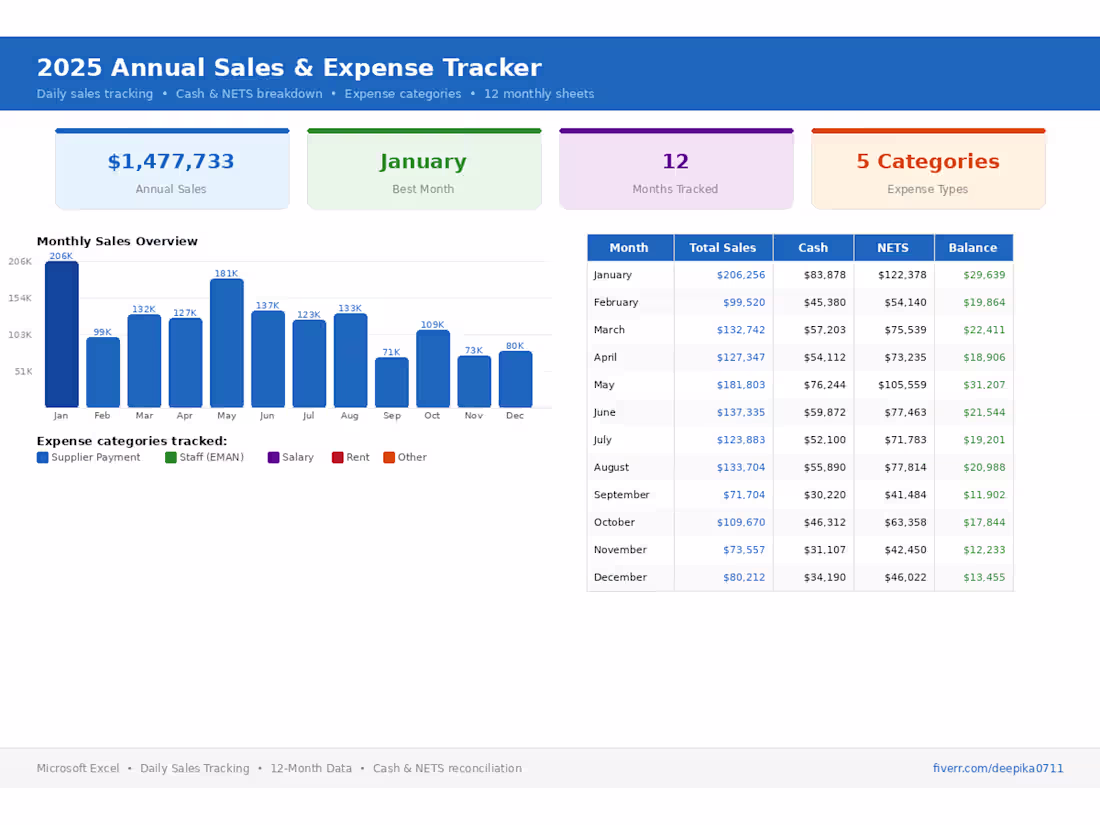This screenshot has width=1100, height=825.
Task: Select February total sales $99,520
Action: pos(744,302)
